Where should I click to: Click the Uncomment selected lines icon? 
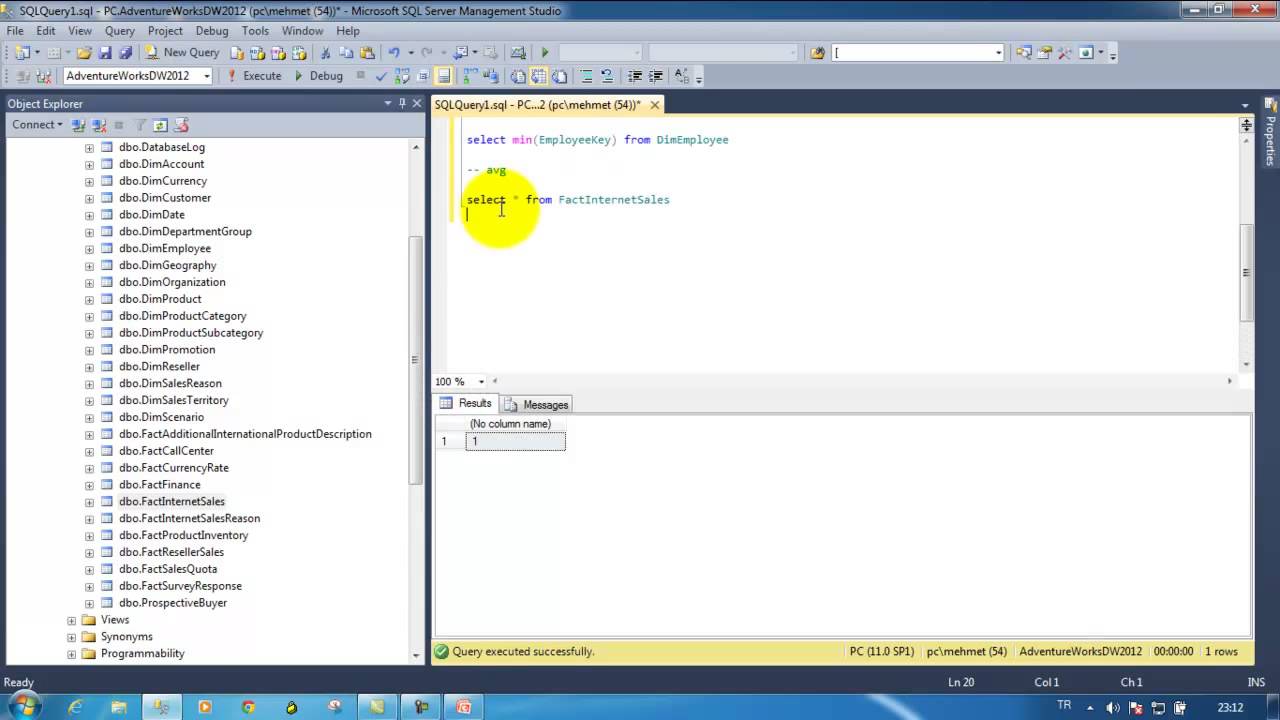pyautogui.click(x=607, y=76)
